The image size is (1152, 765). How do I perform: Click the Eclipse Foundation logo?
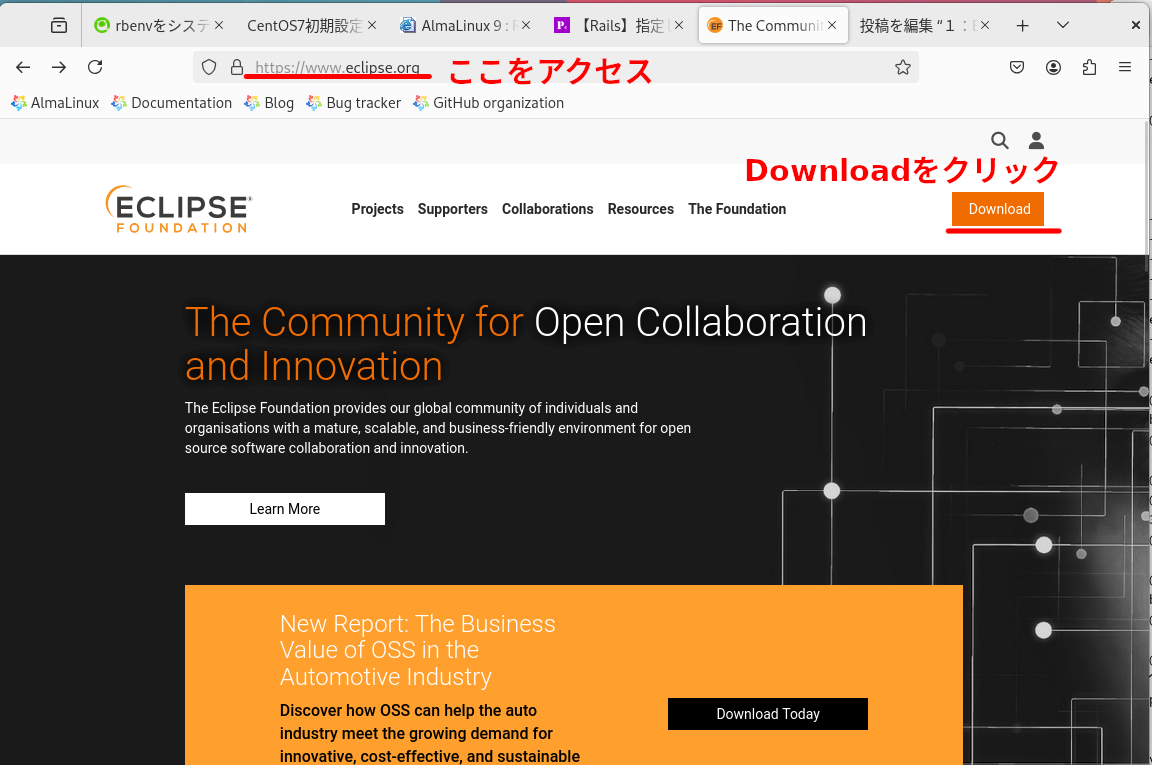[x=179, y=209]
